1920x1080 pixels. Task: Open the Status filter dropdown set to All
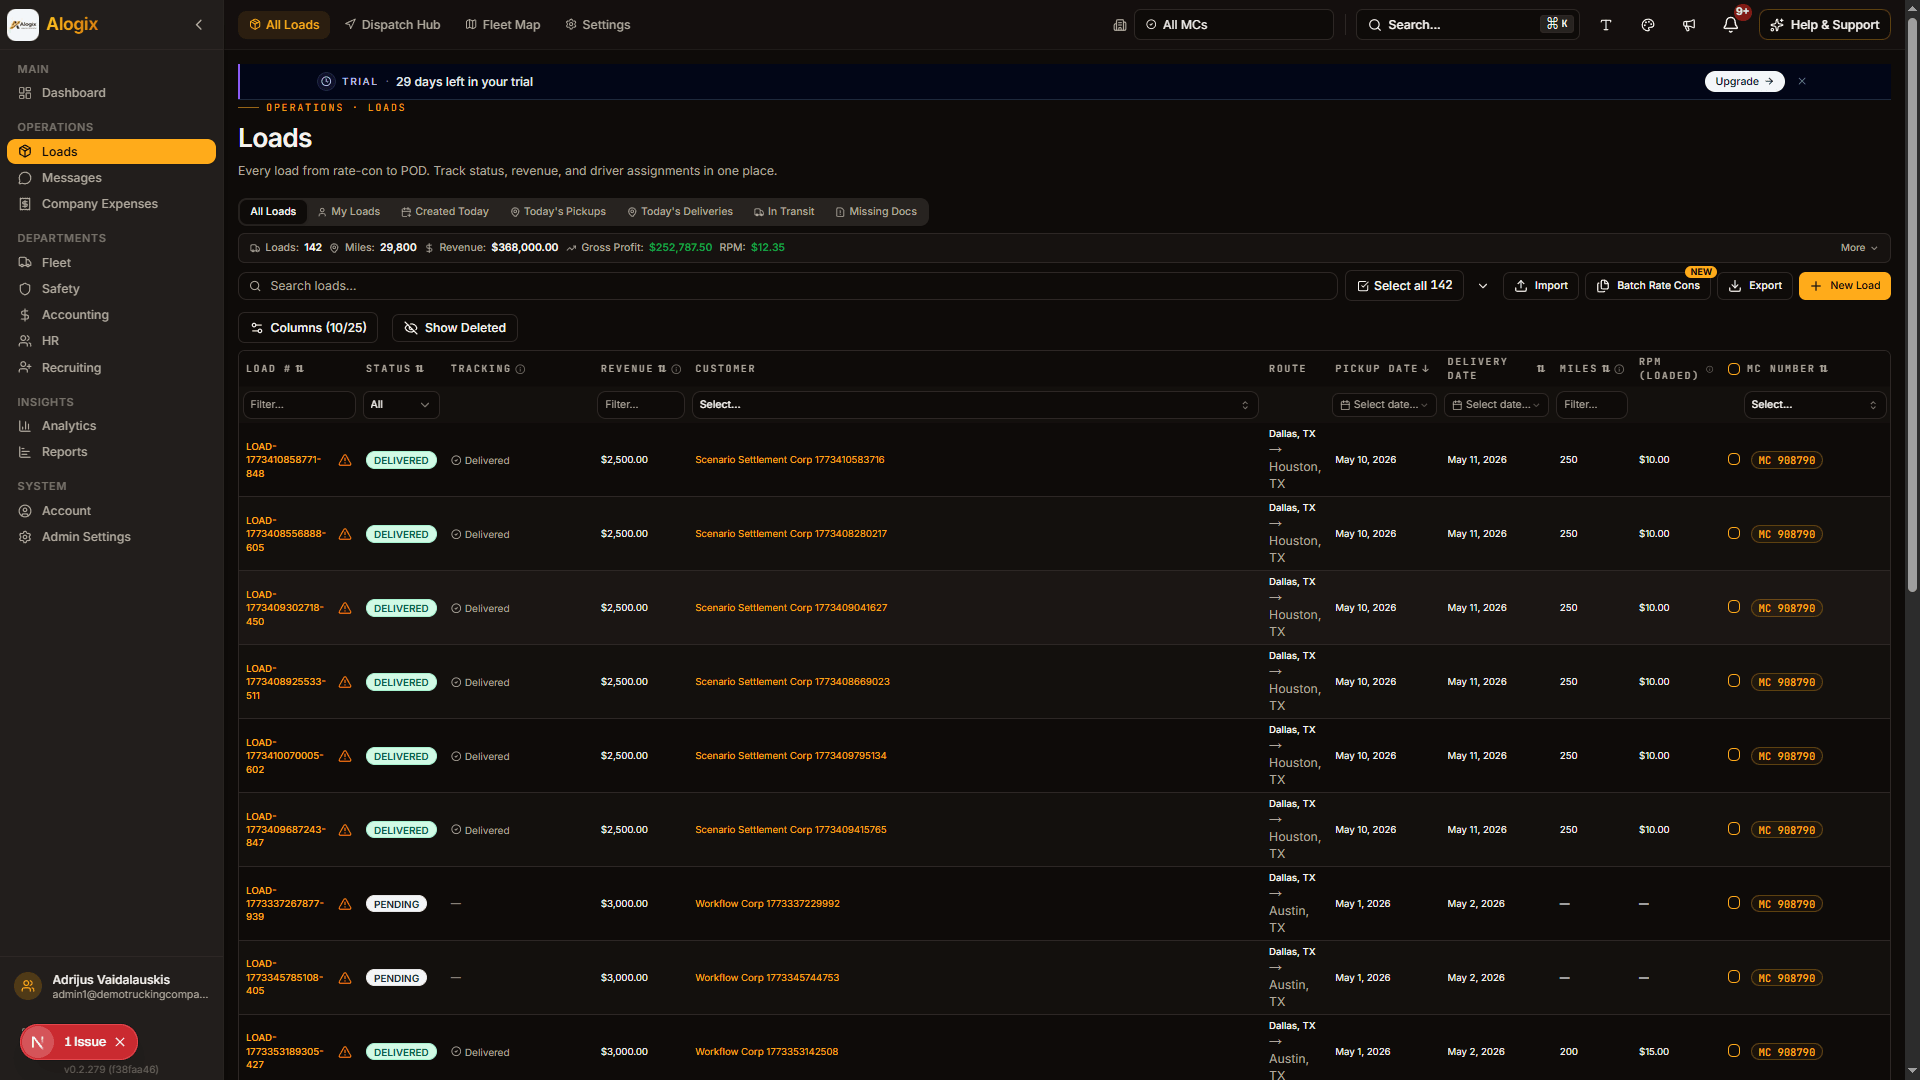401,405
